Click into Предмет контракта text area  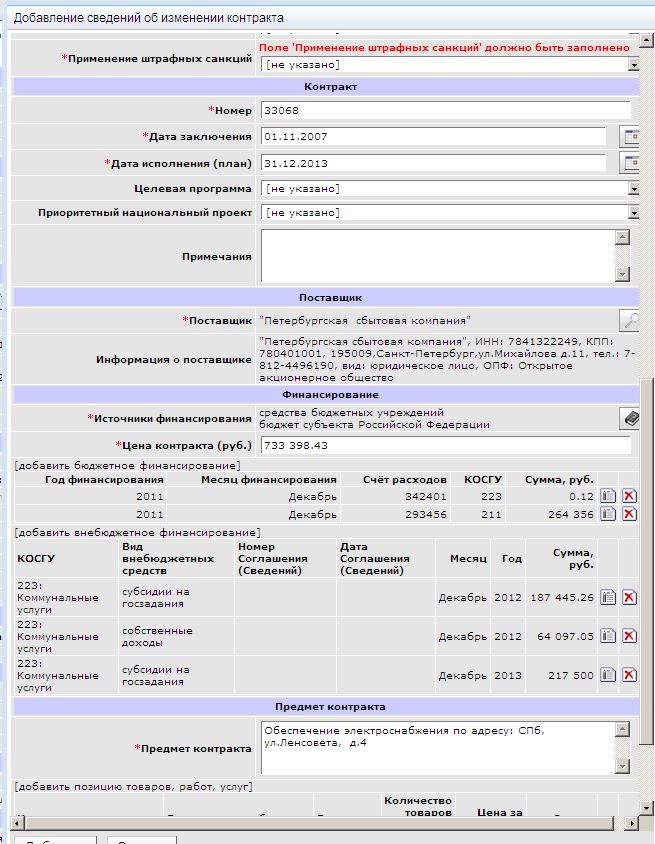pos(438,748)
